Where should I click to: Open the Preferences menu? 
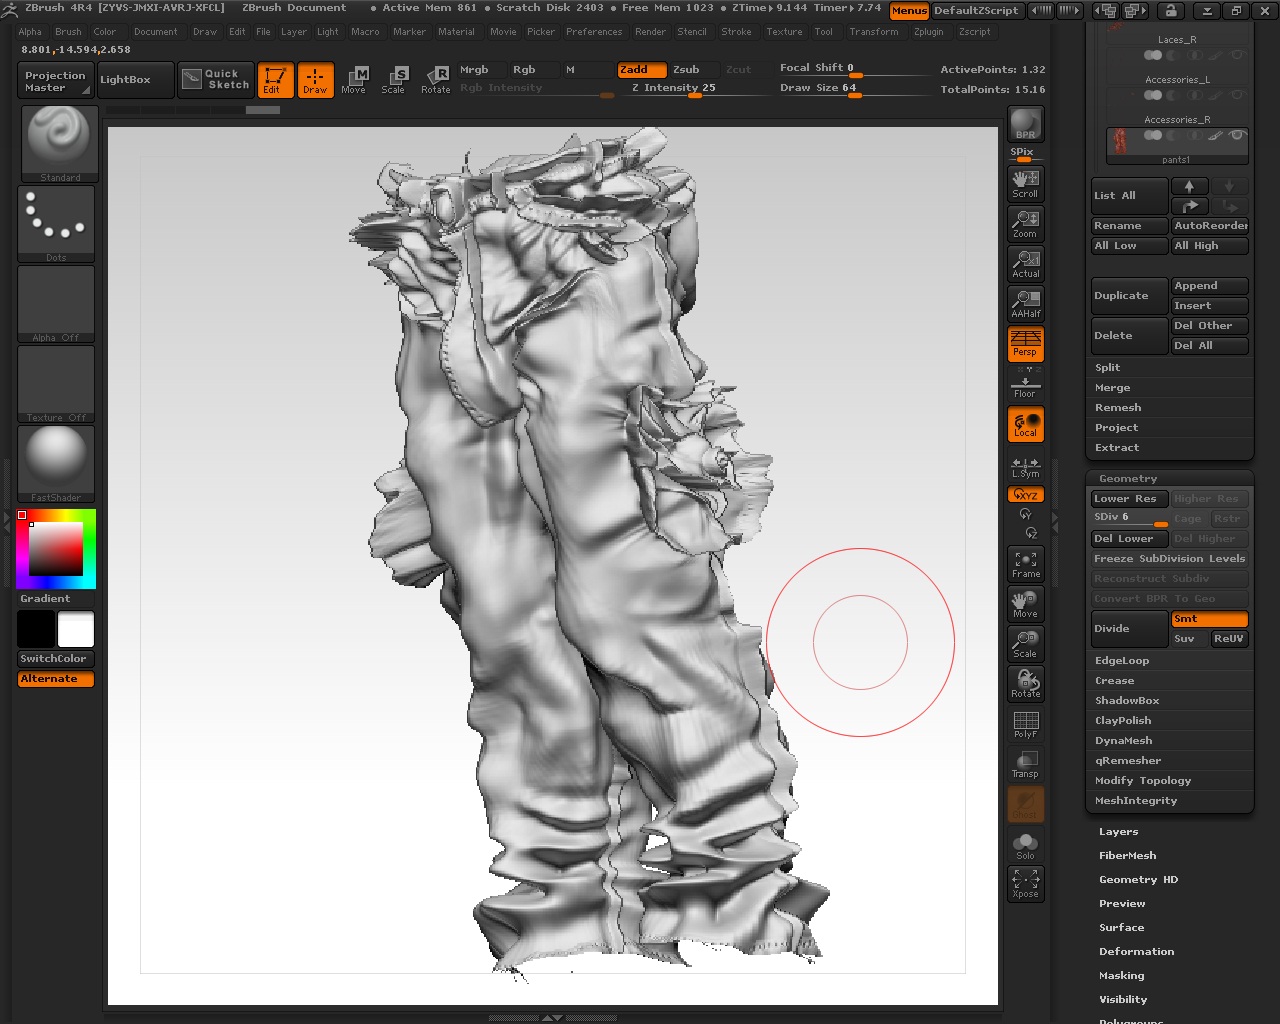point(593,32)
